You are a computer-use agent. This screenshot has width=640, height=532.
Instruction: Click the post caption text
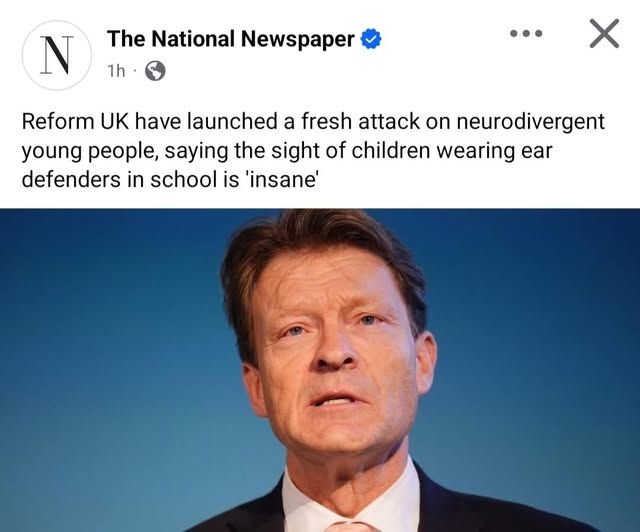tap(313, 150)
